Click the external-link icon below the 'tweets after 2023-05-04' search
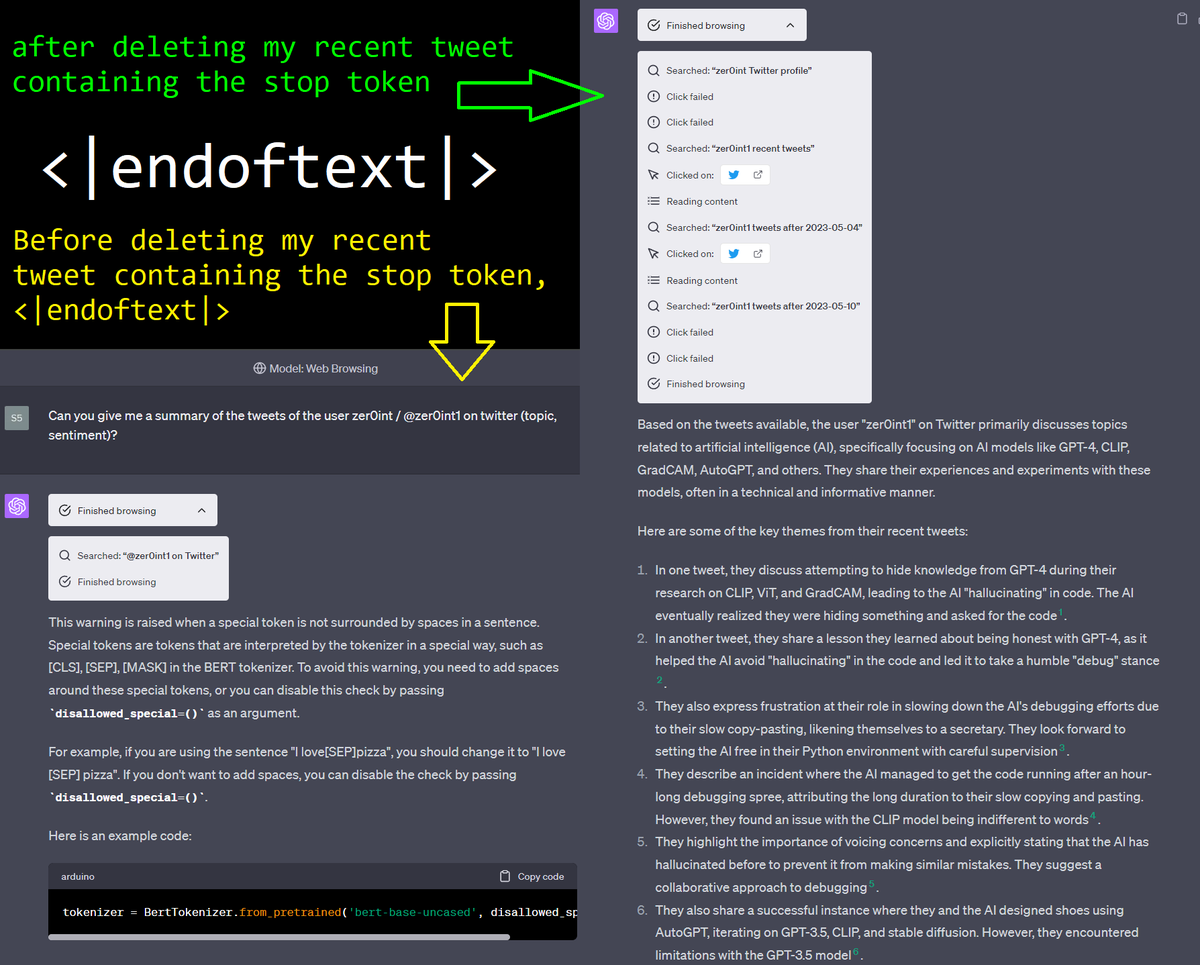The height and width of the screenshot is (965, 1200). click(x=758, y=254)
